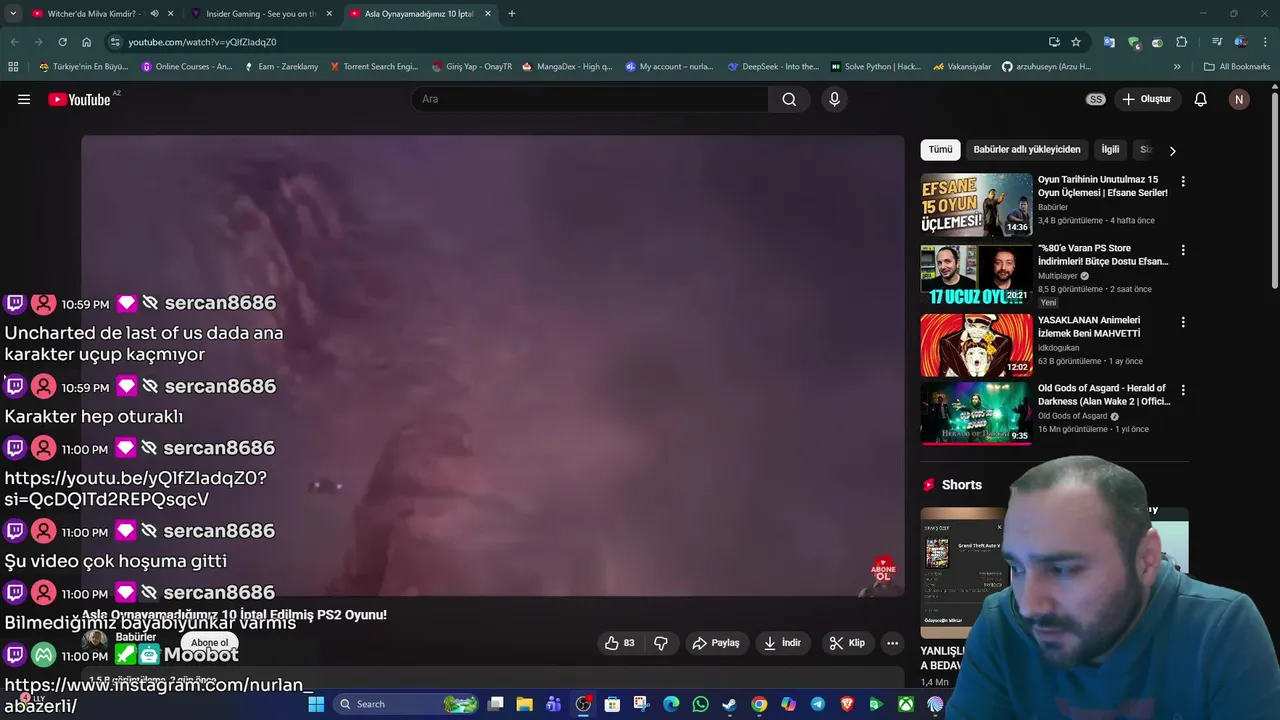This screenshot has width=1280, height=720.
Task: Open OBS Studio from taskbar
Action: [x=583, y=704]
